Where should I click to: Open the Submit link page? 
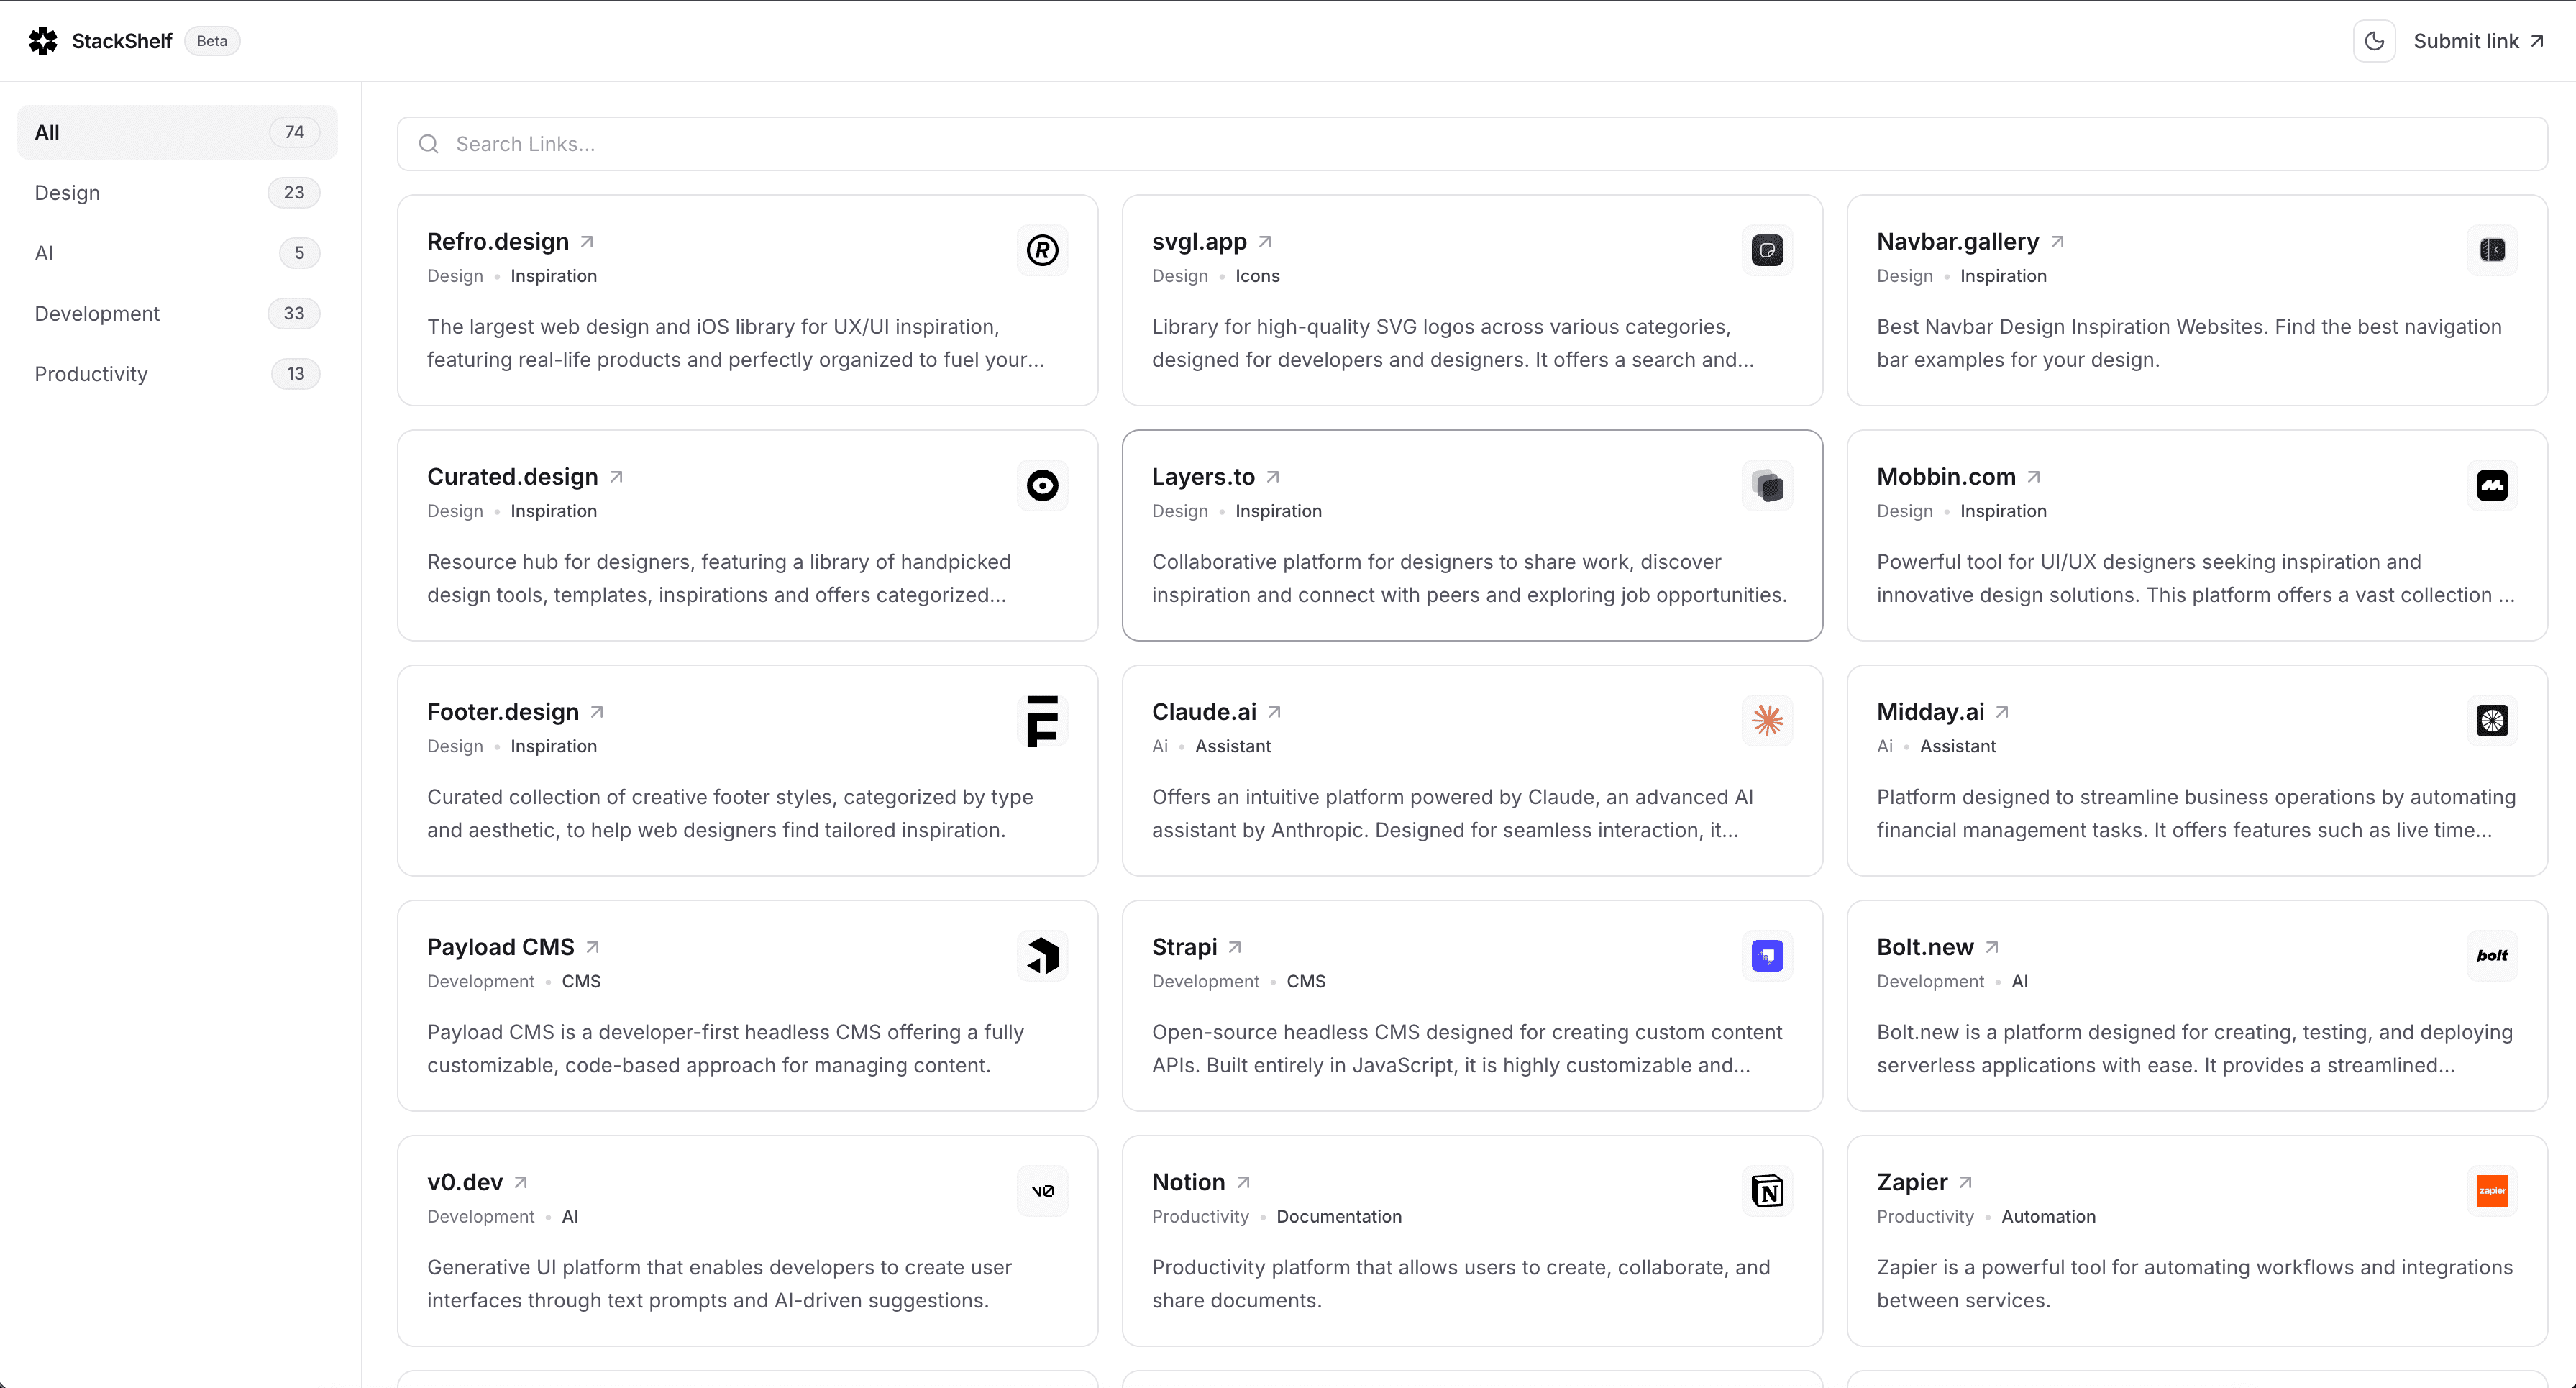pos(2478,41)
